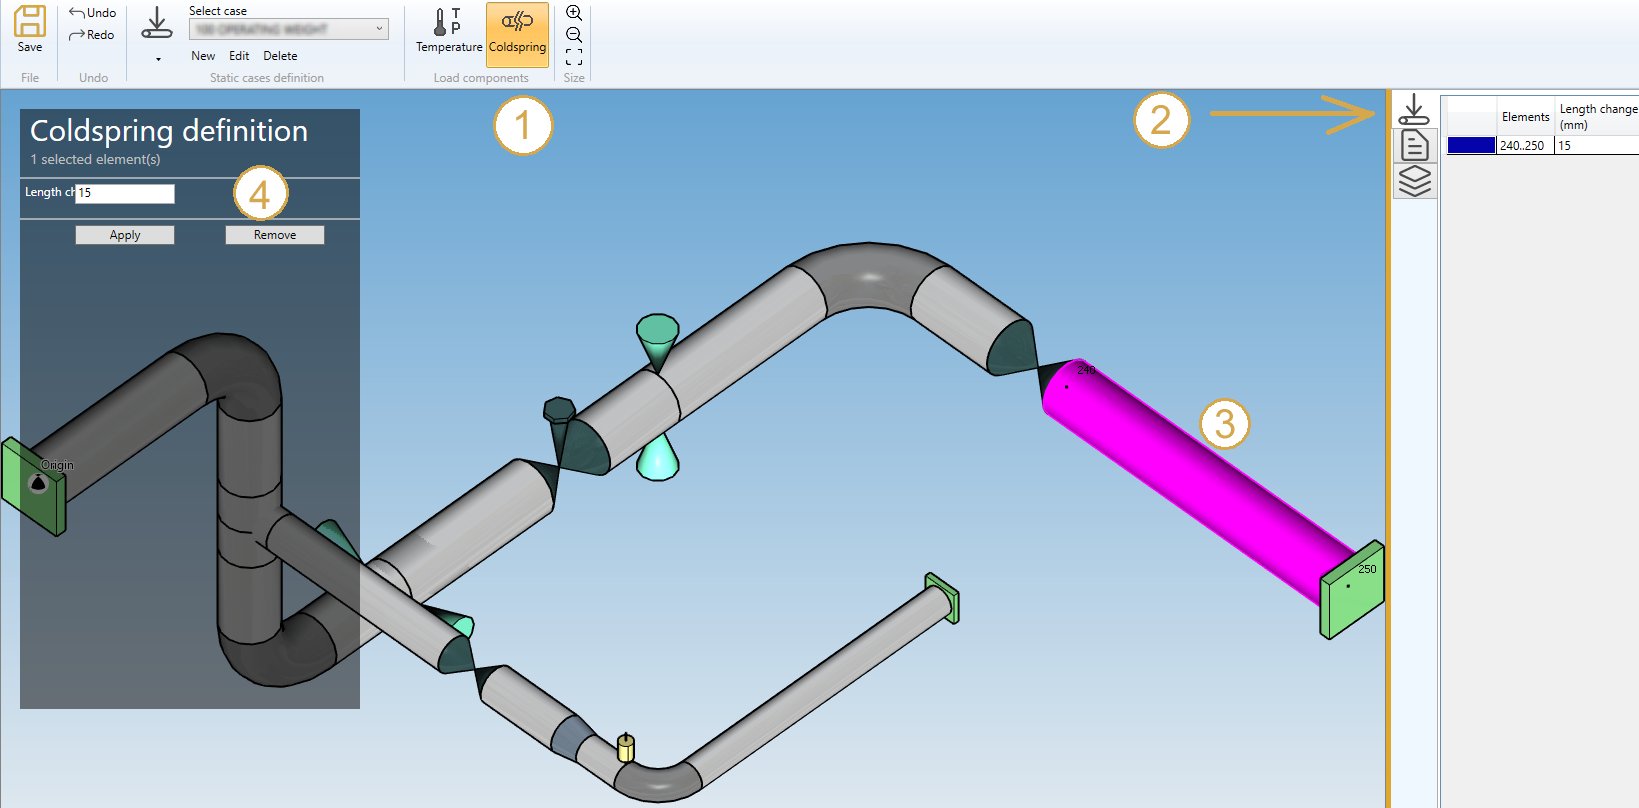
Task: Click the Length change input field
Action: [x=125, y=193]
